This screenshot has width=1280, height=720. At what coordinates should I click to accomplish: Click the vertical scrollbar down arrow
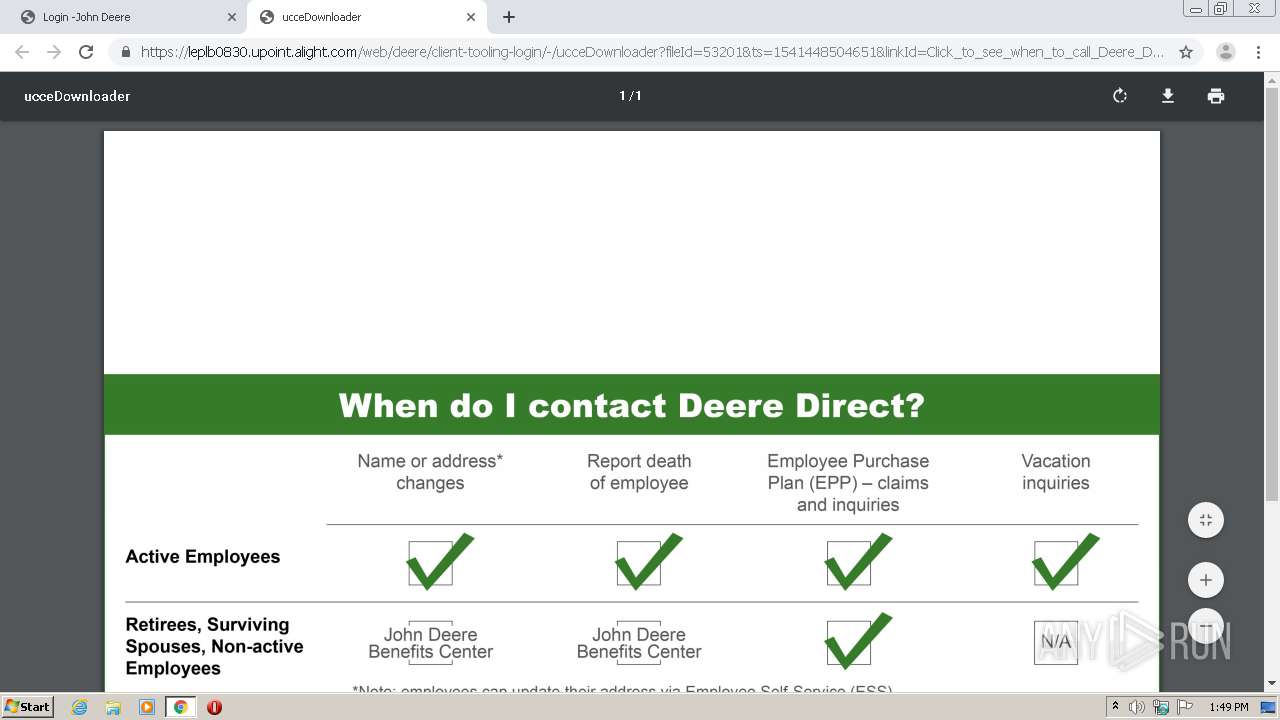1272,684
